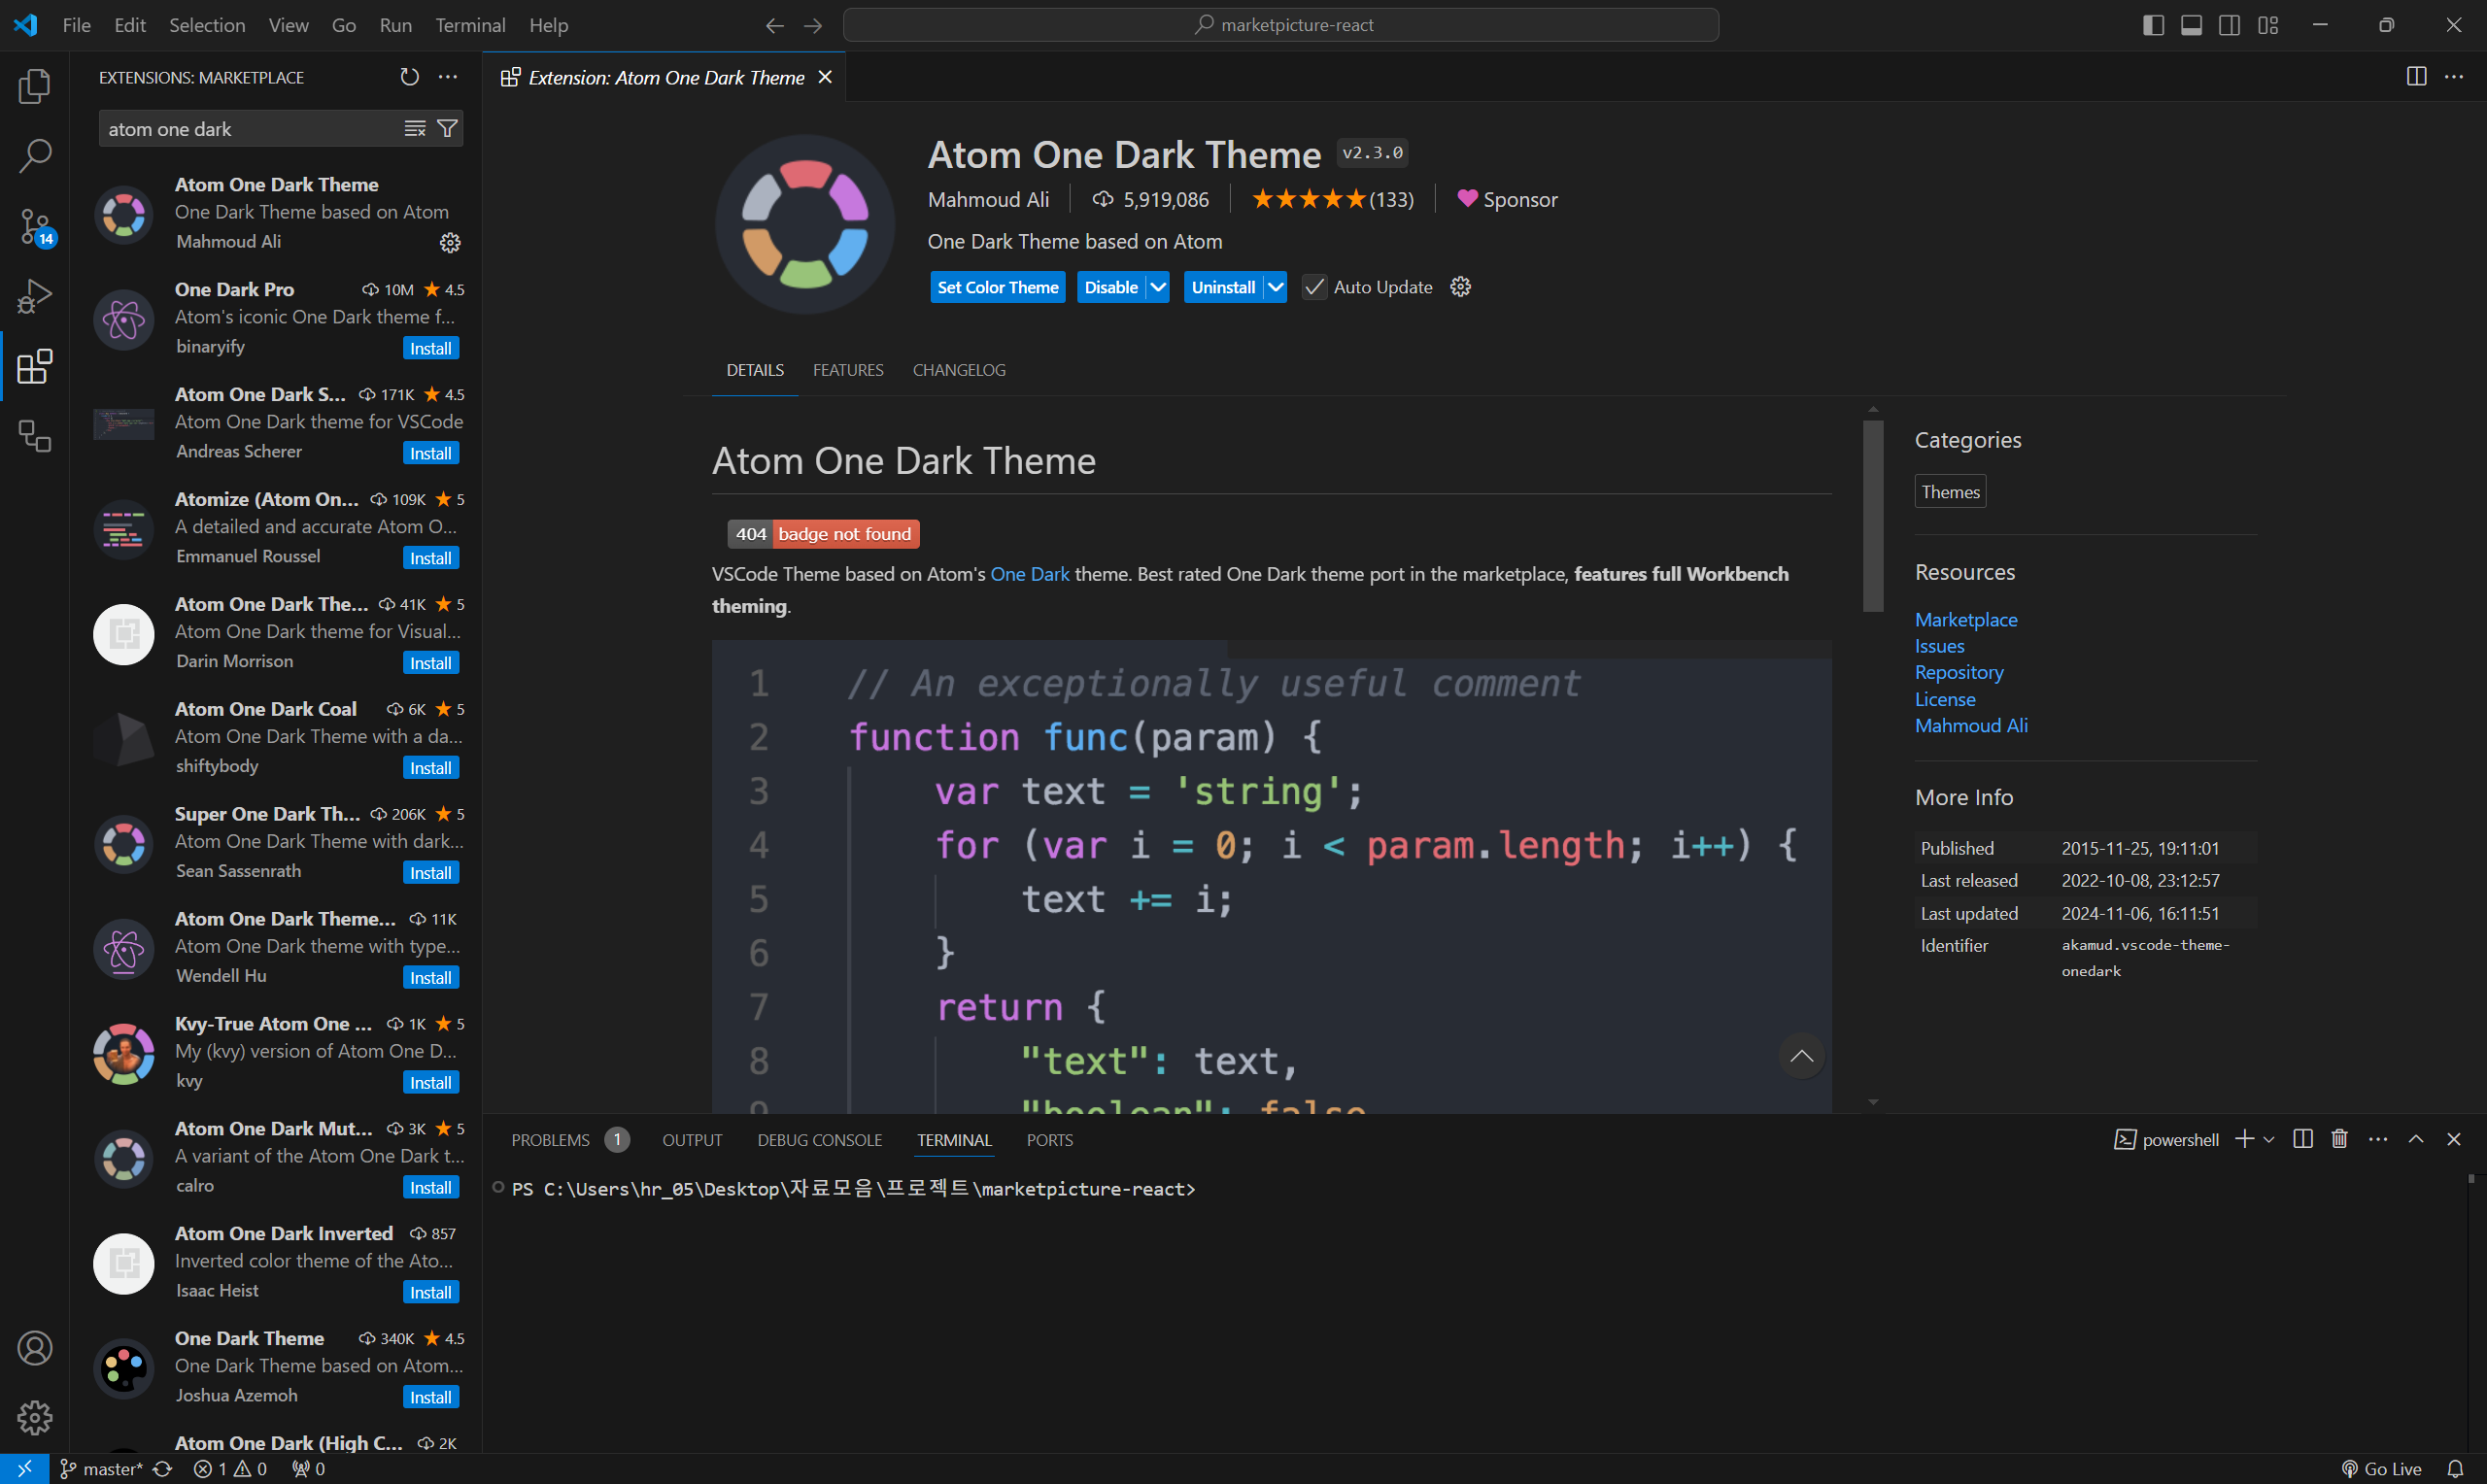The height and width of the screenshot is (1484, 2487).
Task: Open the Explorer view in activity bar
Action: click(x=35, y=86)
